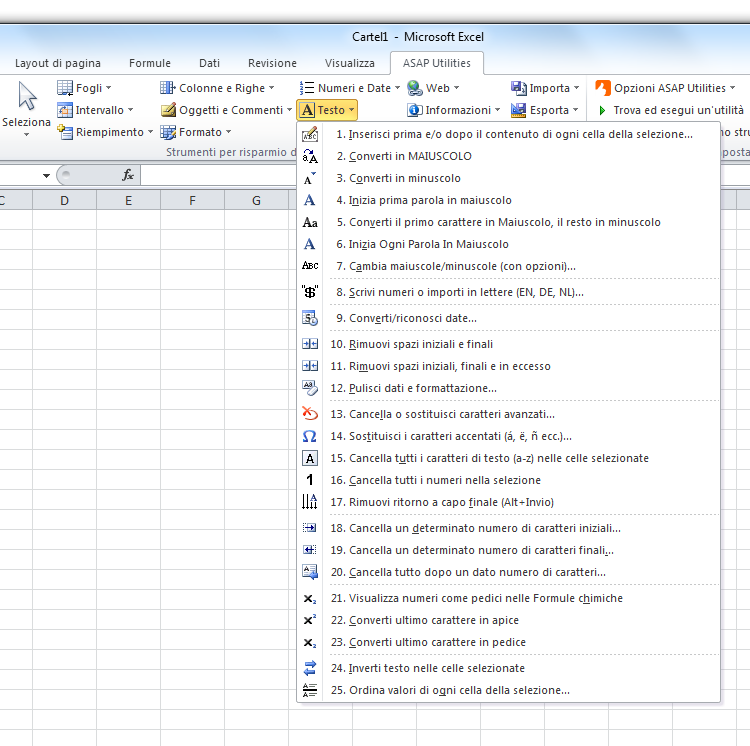The height and width of the screenshot is (746, 750).
Task: Switch to the Formule tab
Action: [150, 63]
